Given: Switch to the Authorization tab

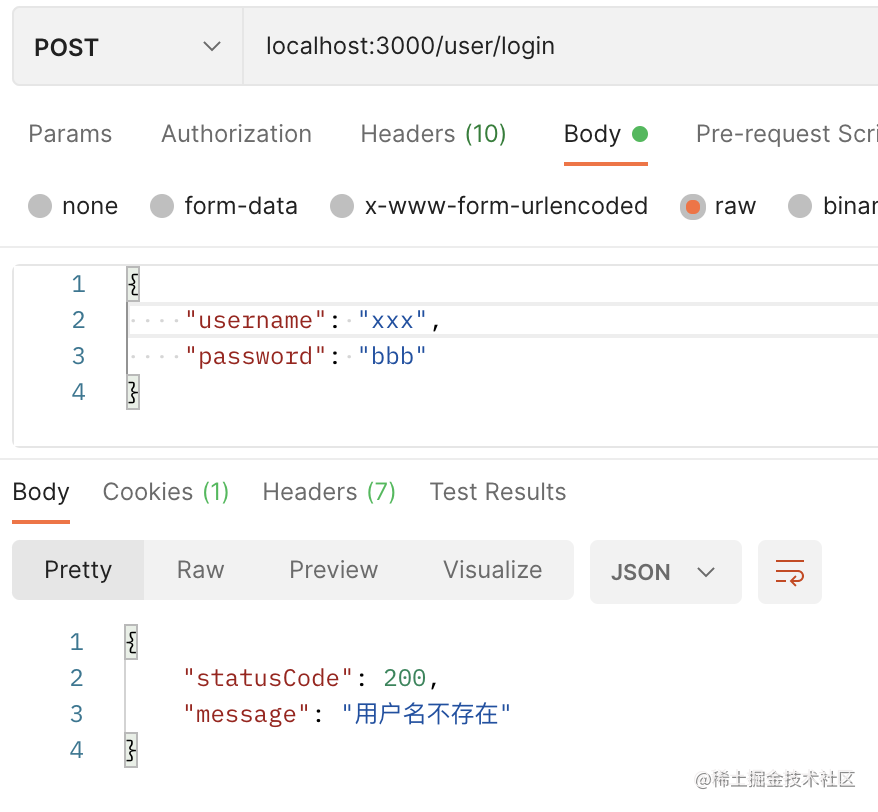Looking at the screenshot, I should coord(236,134).
